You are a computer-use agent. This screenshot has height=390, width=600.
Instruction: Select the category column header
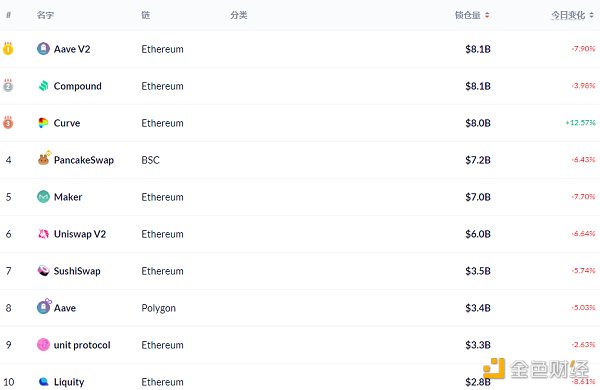pos(239,15)
